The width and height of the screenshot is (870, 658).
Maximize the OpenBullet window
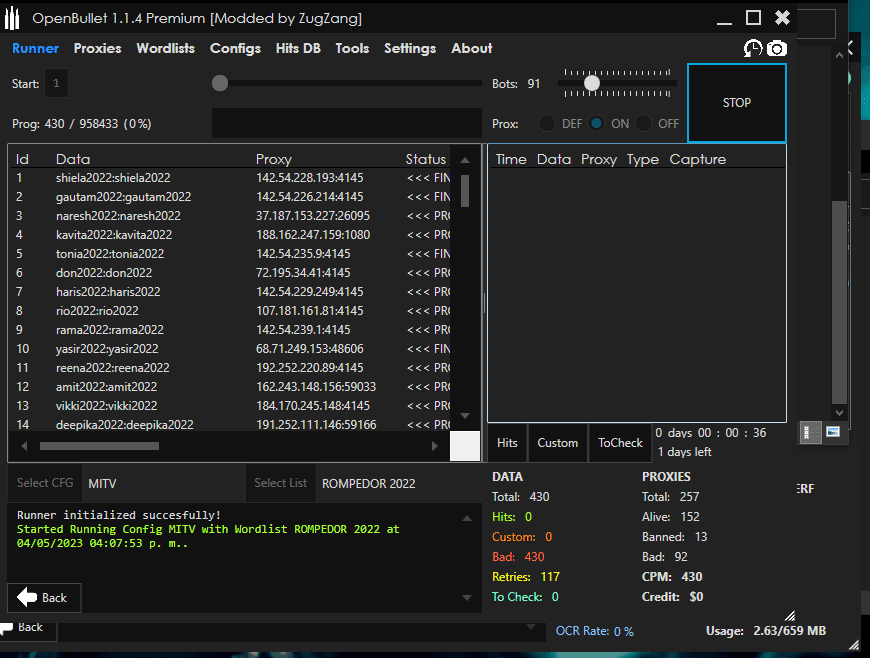coord(753,18)
